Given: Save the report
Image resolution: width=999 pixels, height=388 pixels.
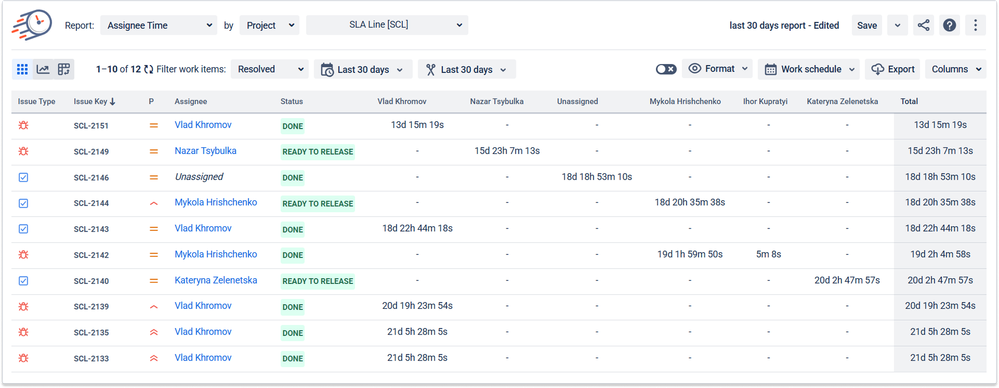Looking at the screenshot, I should pyautogui.click(x=866, y=25).
